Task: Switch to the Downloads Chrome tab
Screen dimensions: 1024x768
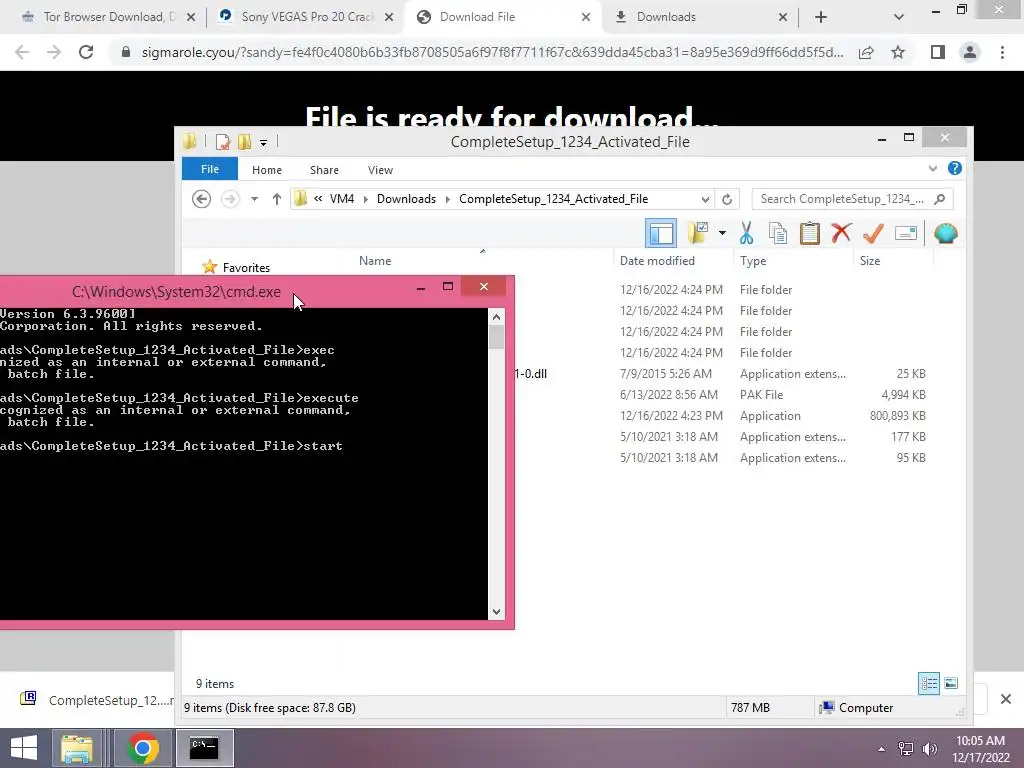Action: 701,17
